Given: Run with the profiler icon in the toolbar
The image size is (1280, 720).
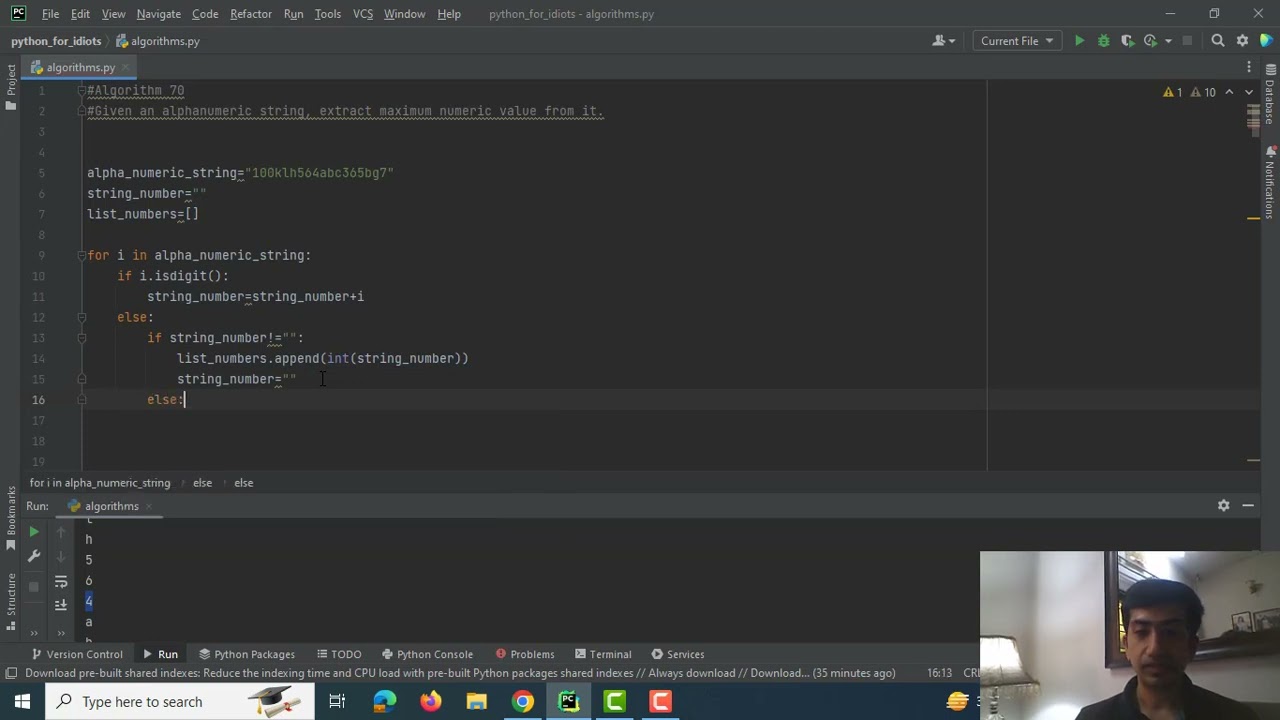Looking at the screenshot, I should tap(1150, 41).
